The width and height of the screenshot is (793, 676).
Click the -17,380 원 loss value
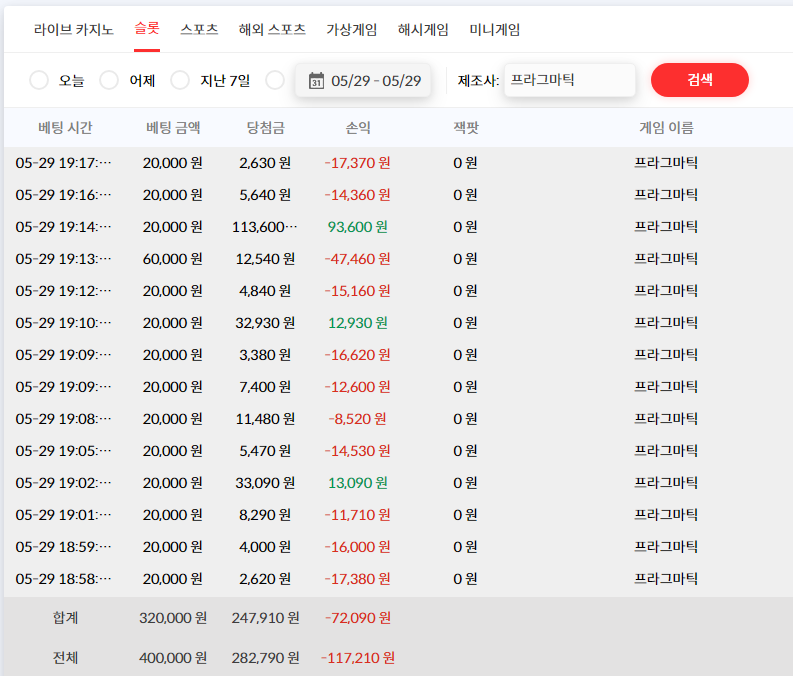(x=358, y=578)
